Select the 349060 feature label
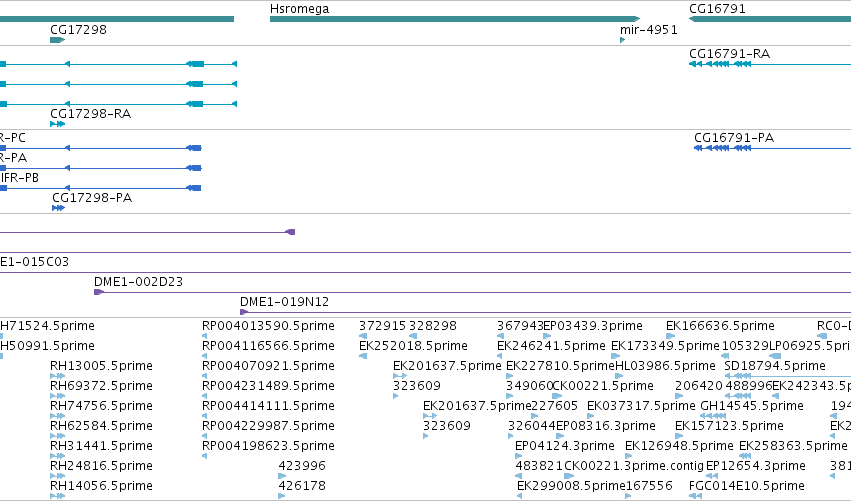 click(x=529, y=386)
